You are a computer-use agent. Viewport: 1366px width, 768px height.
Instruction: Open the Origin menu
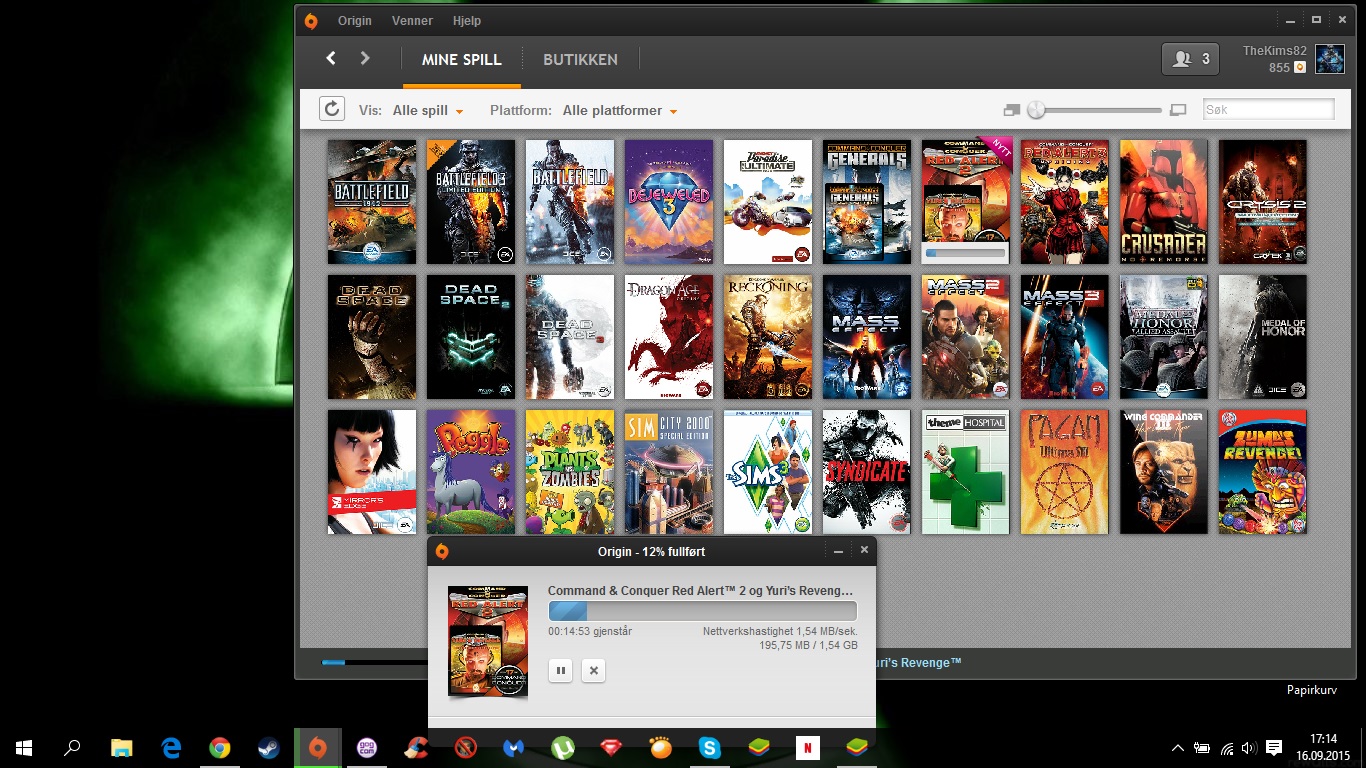point(354,21)
